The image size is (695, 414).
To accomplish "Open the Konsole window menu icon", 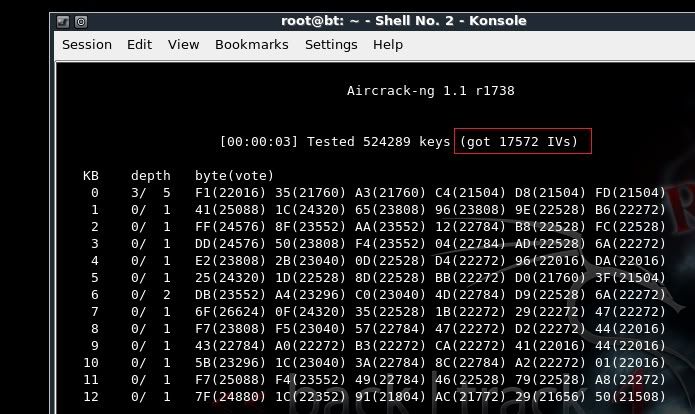I will coord(63,21).
